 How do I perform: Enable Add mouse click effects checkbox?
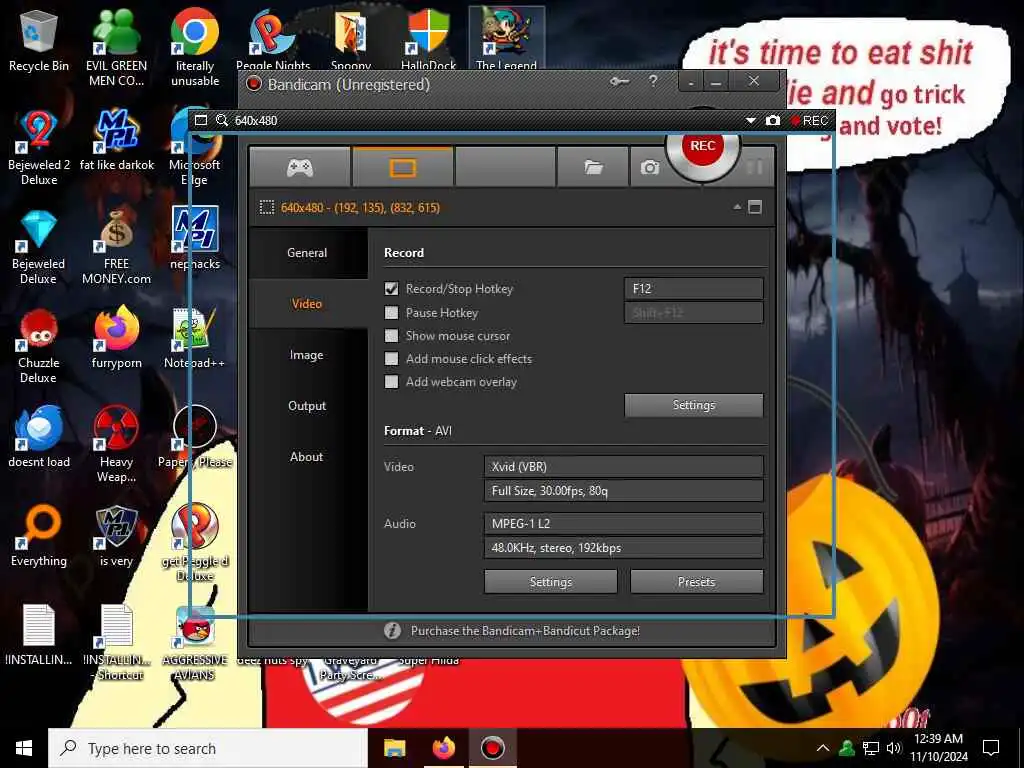(x=391, y=359)
